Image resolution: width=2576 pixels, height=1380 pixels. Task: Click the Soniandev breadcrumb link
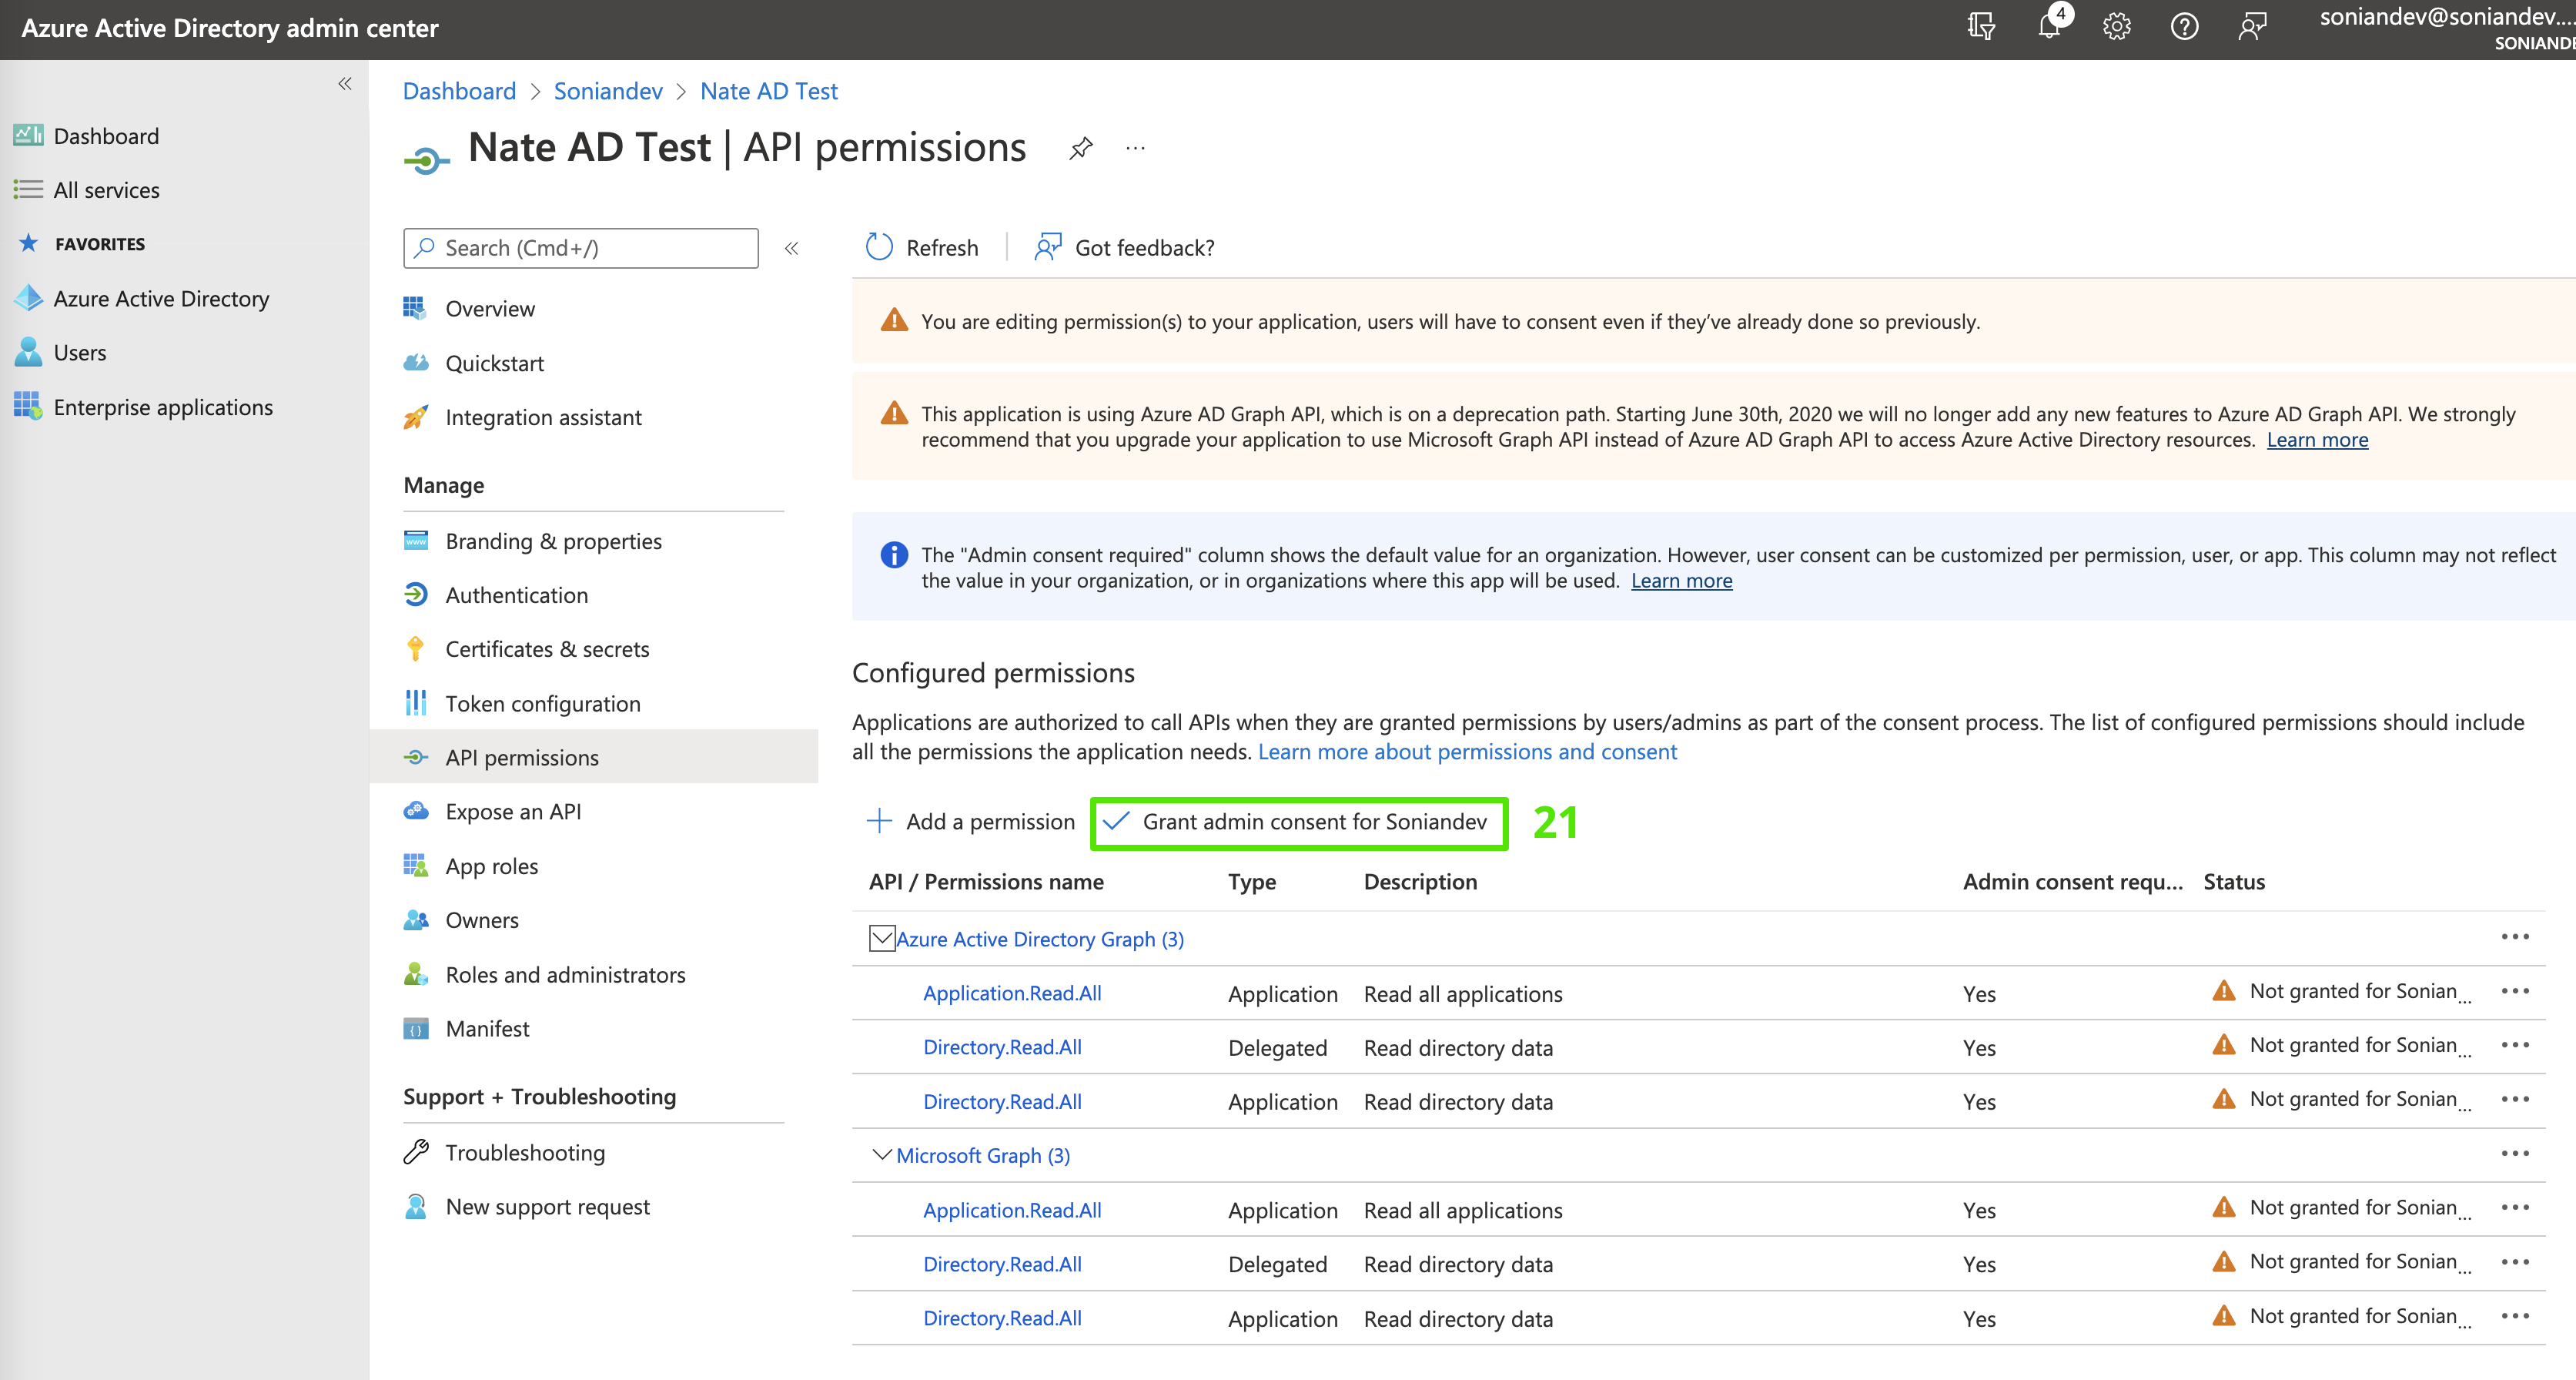pyautogui.click(x=608, y=91)
